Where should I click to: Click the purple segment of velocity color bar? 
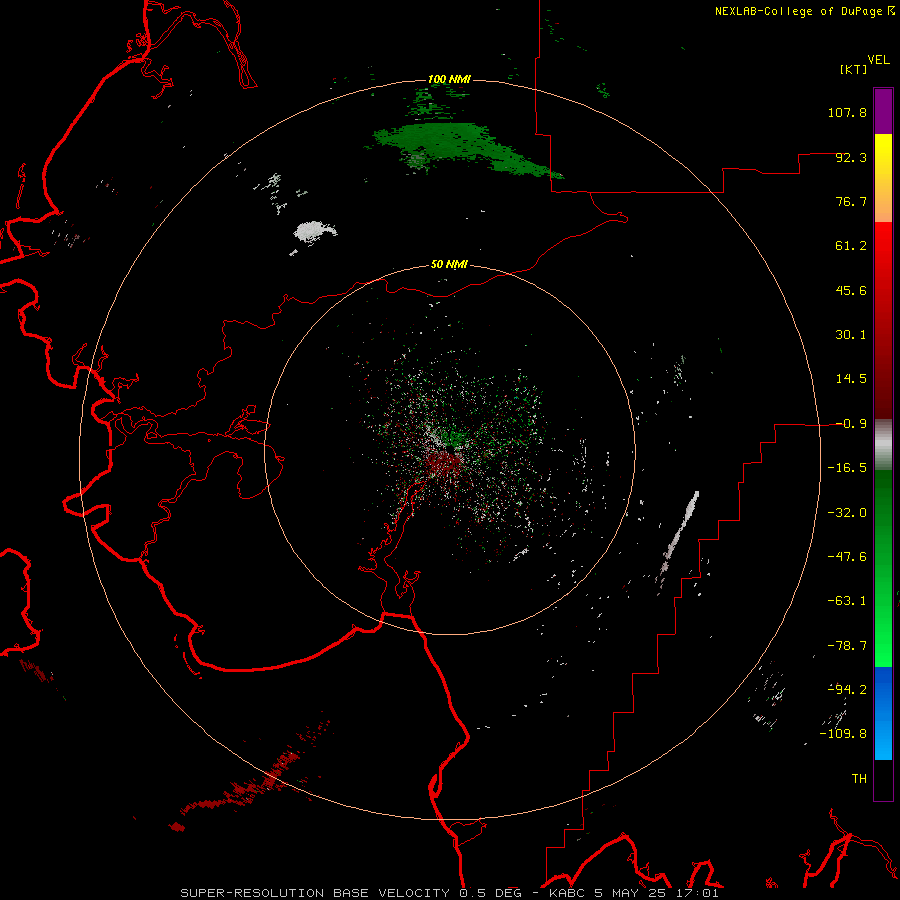(x=883, y=111)
